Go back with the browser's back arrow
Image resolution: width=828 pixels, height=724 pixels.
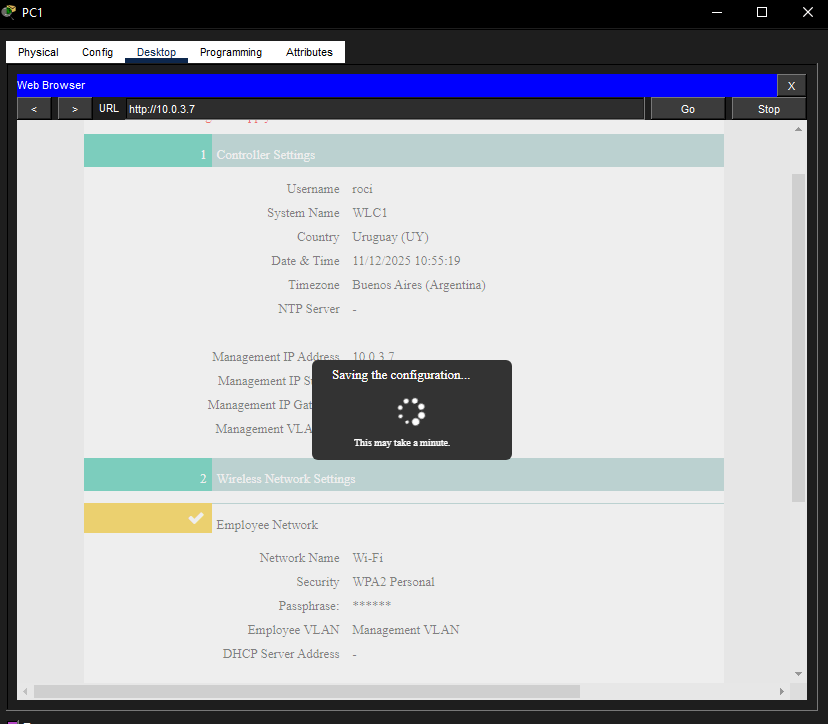pos(34,109)
